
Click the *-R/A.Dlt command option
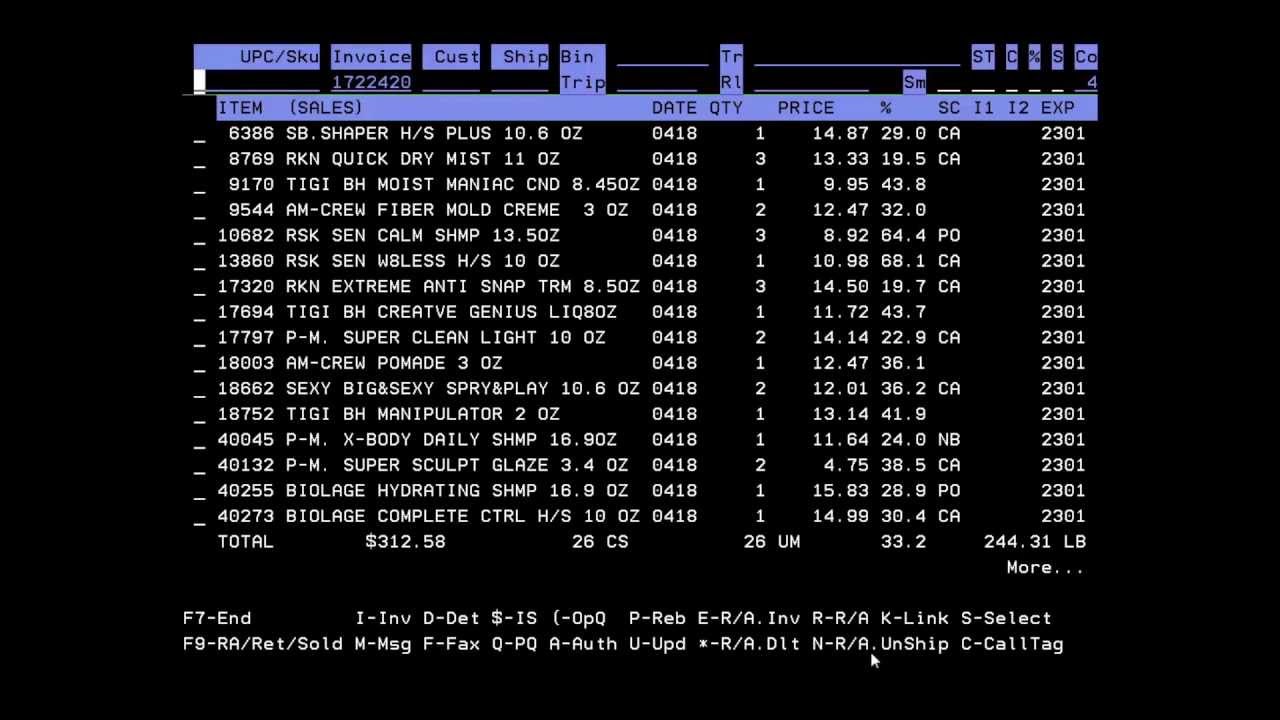tap(748, 644)
